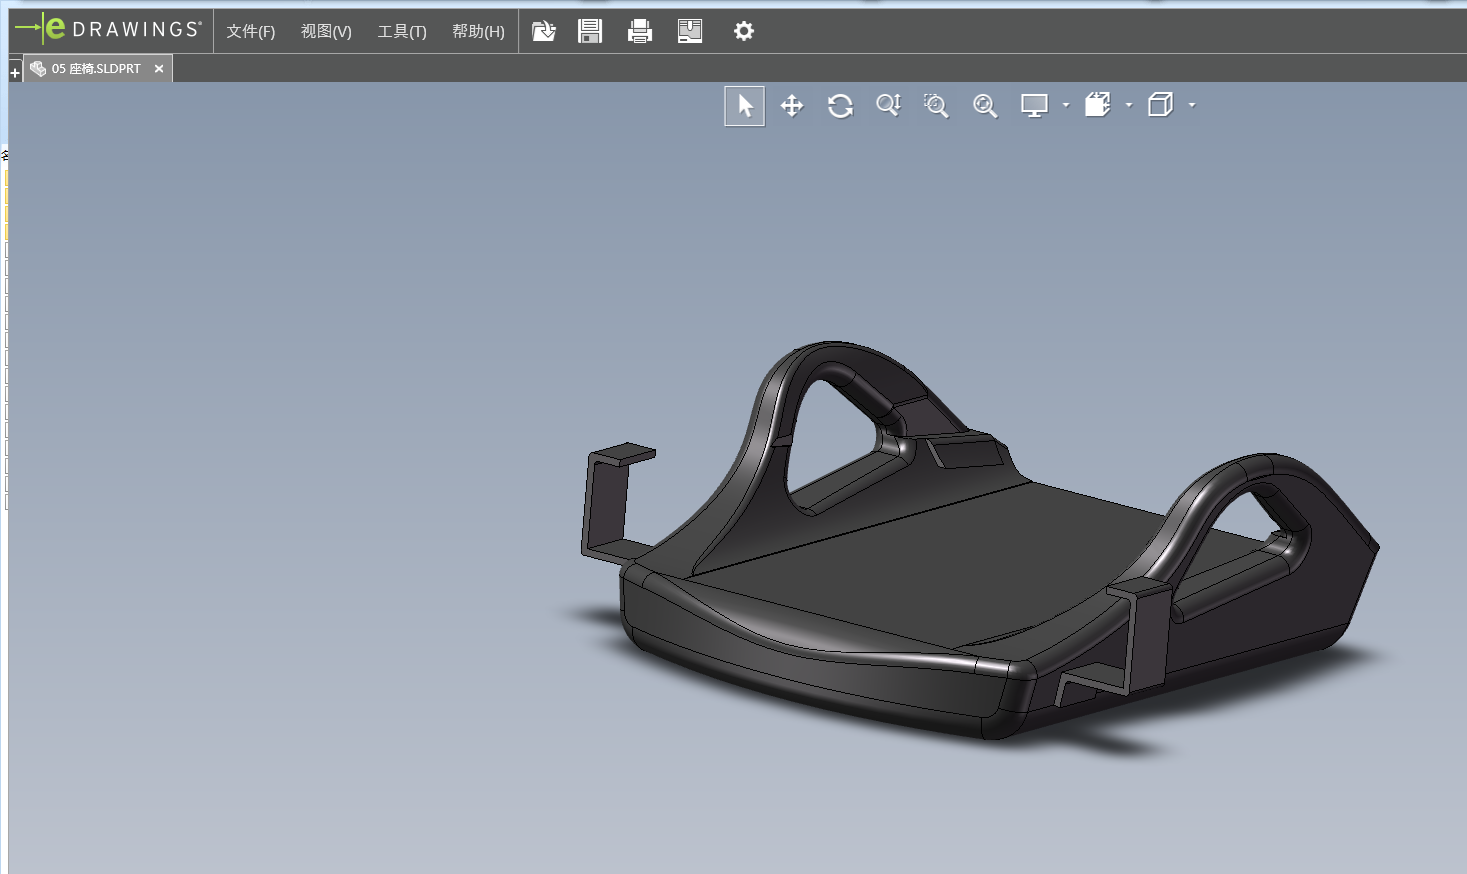
Task: Click the Save floppy disk icon
Action: pos(590,31)
